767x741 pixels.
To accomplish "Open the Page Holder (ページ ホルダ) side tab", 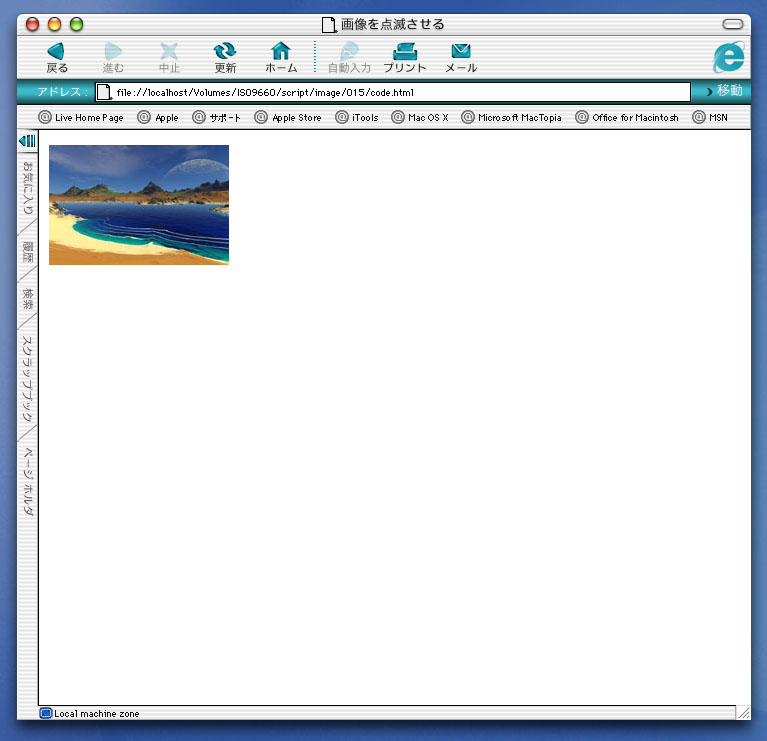I will pos(28,481).
